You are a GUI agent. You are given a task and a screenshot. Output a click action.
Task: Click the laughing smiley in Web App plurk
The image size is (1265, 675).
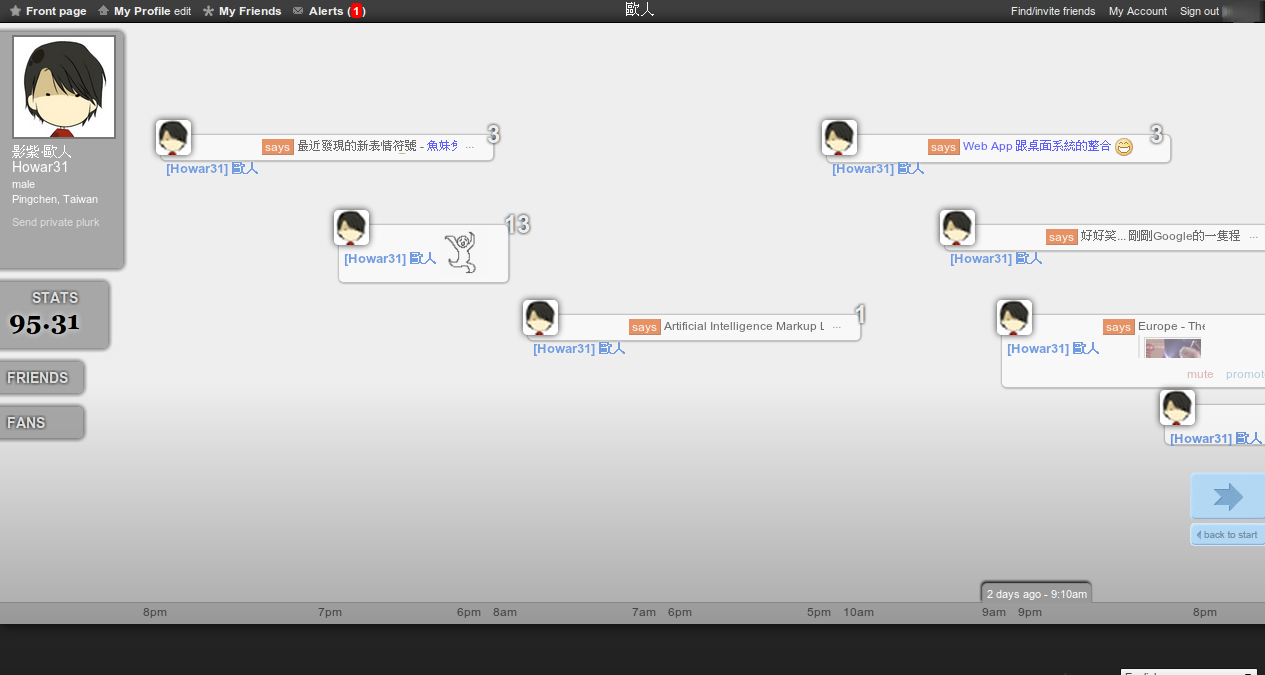click(1124, 147)
